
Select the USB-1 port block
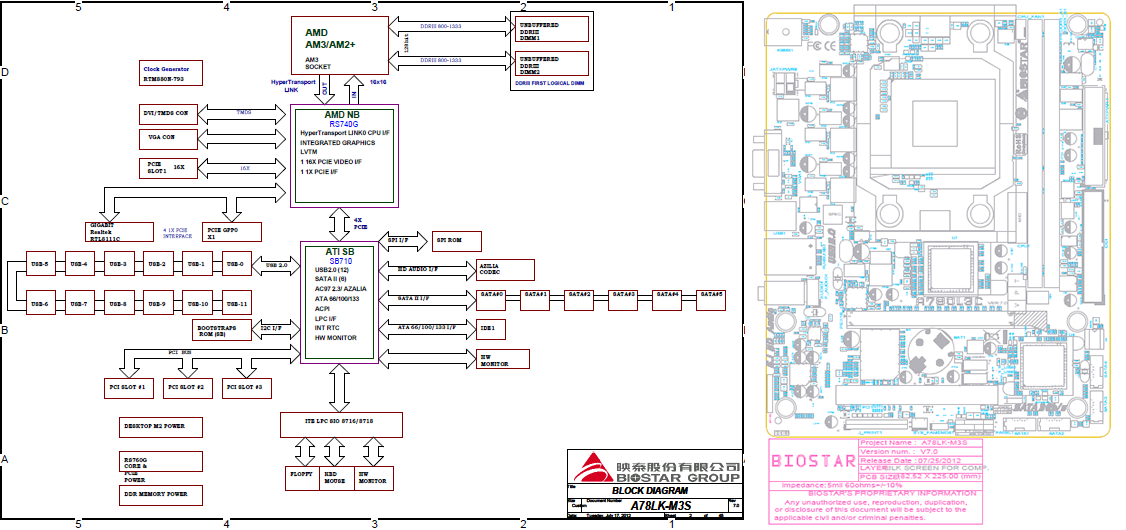pos(197,264)
